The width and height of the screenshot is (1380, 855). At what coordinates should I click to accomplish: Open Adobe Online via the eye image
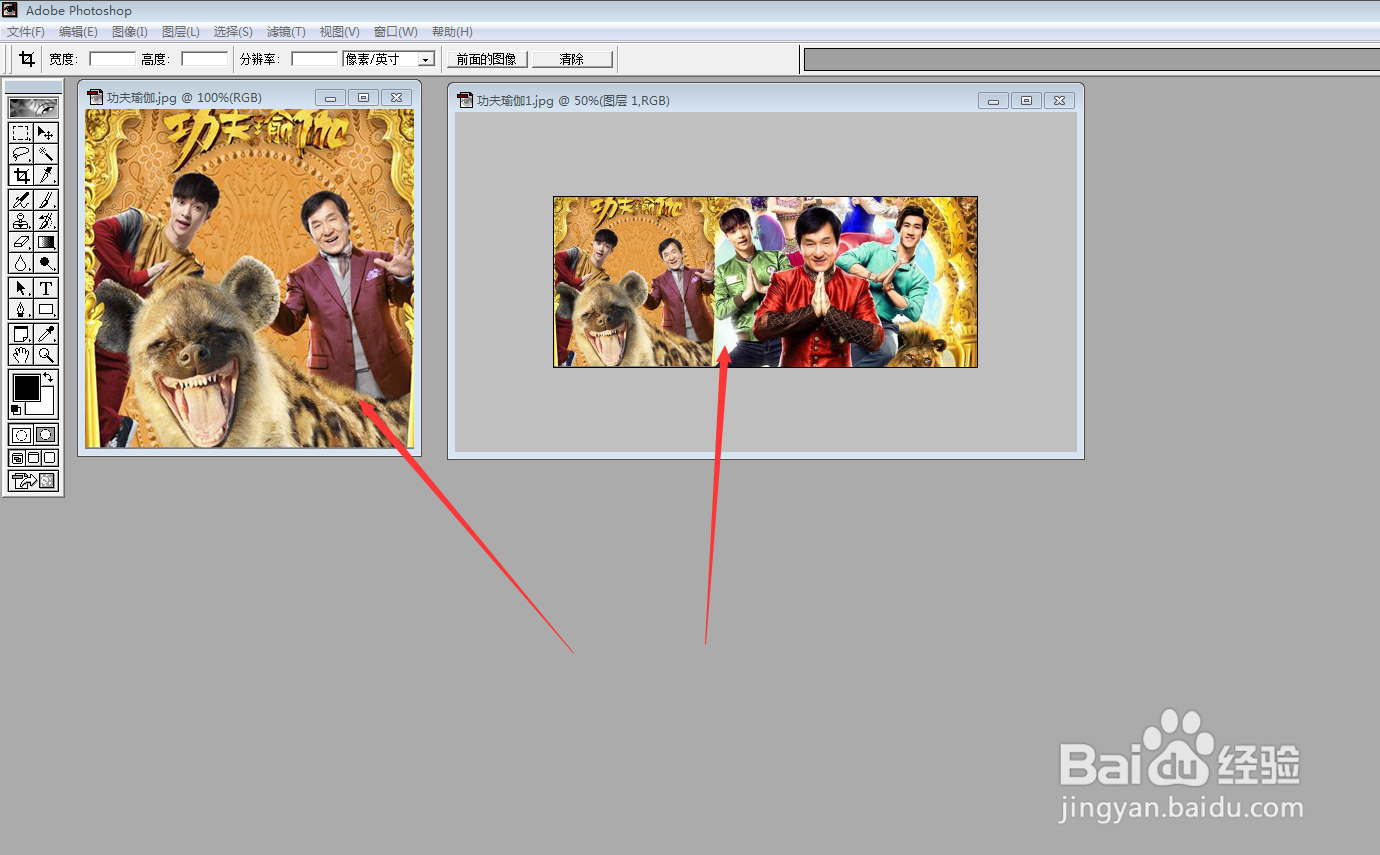33,108
